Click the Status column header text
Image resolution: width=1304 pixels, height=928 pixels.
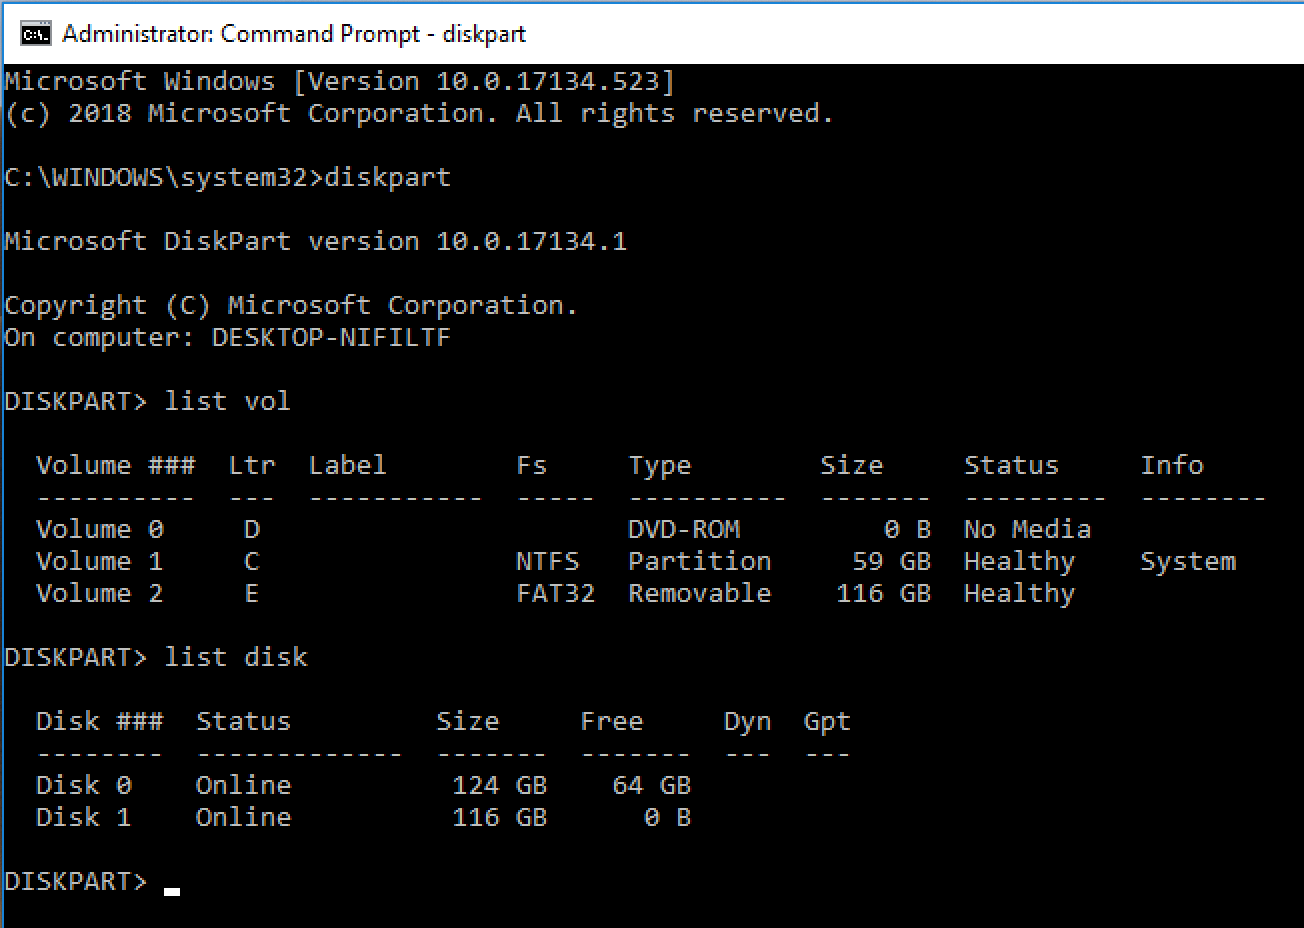[1011, 465]
